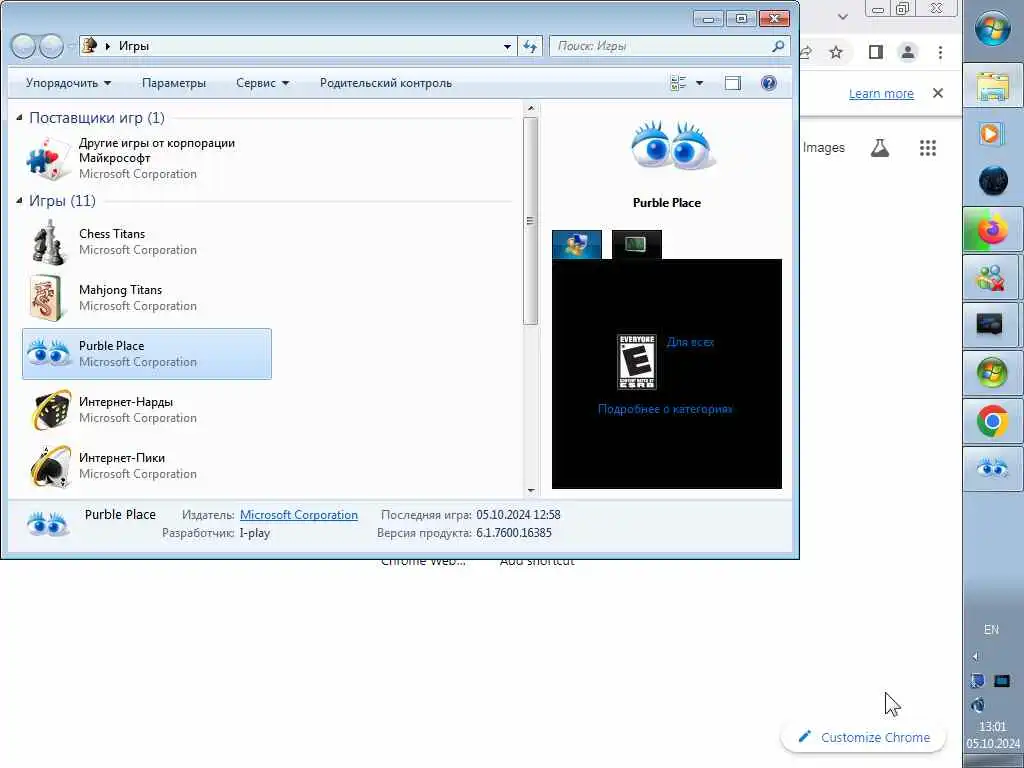Click the back navigation button
The width and height of the screenshot is (1024, 768).
click(x=24, y=46)
